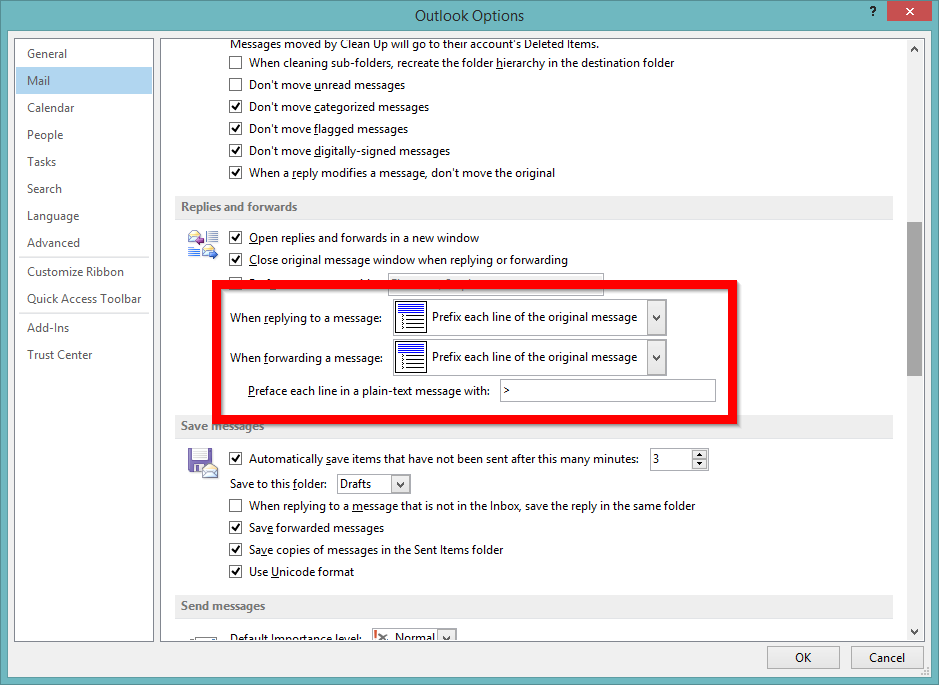Open Help with the question mark icon
The width and height of the screenshot is (939, 685).
[873, 11]
